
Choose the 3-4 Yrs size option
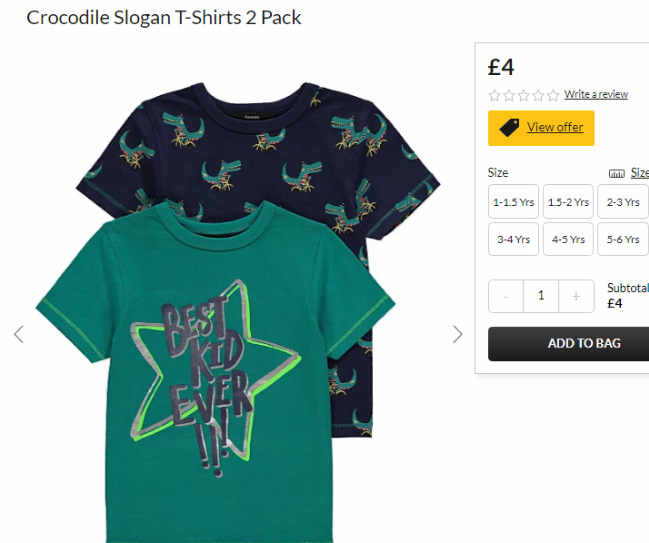click(513, 239)
